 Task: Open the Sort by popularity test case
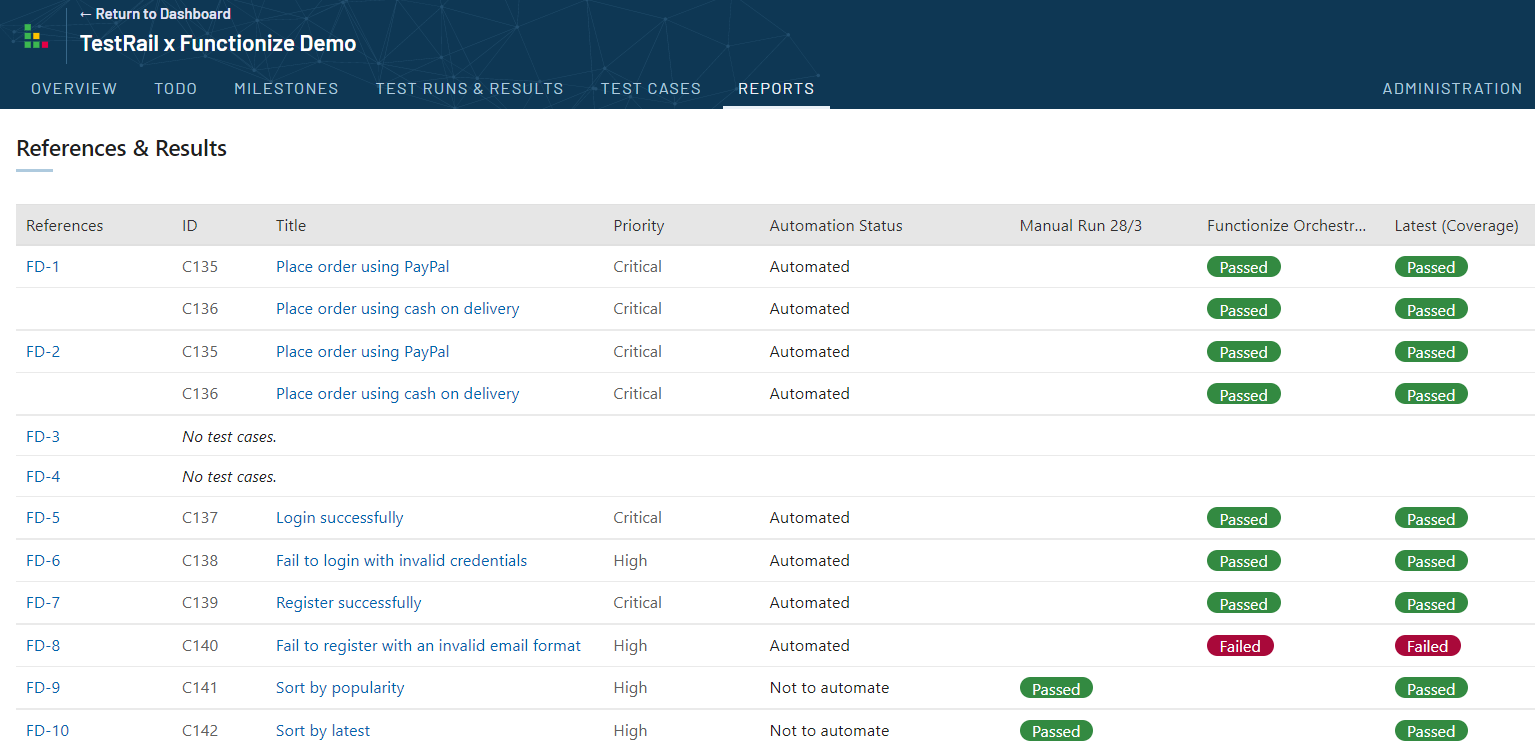point(340,688)
